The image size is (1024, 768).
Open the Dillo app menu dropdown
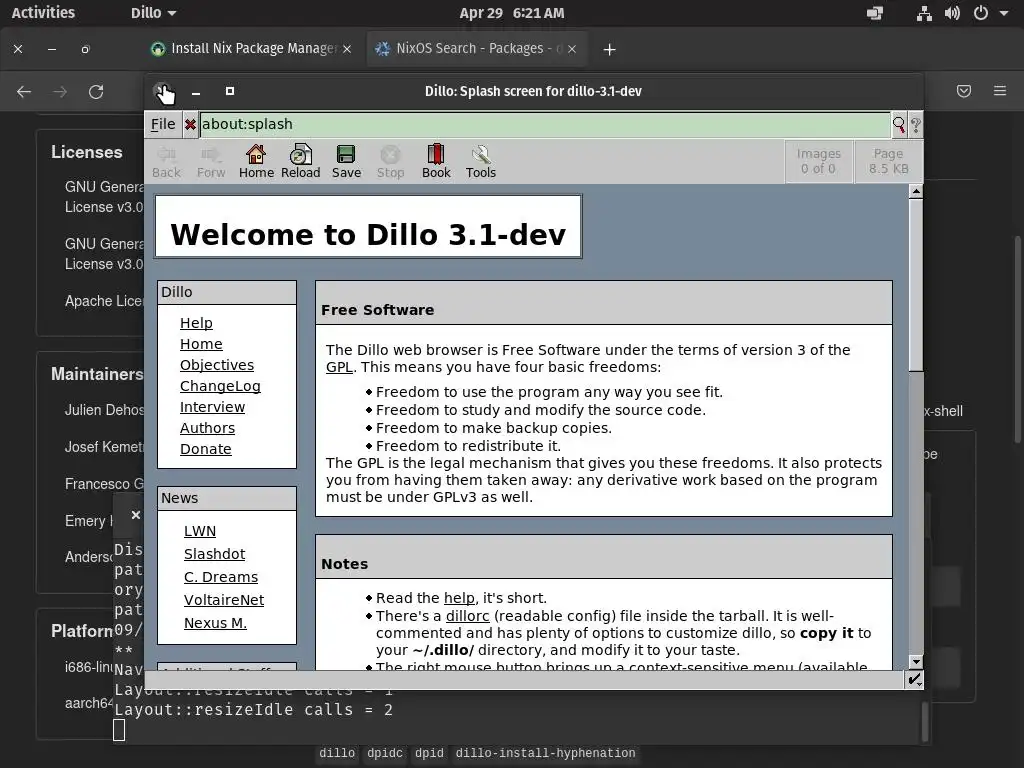pos(153,13)
